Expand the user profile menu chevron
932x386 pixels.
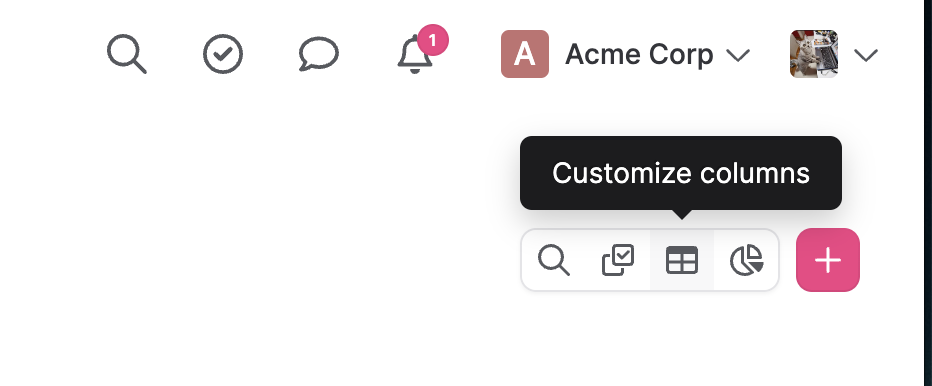[x=865, y=55]
